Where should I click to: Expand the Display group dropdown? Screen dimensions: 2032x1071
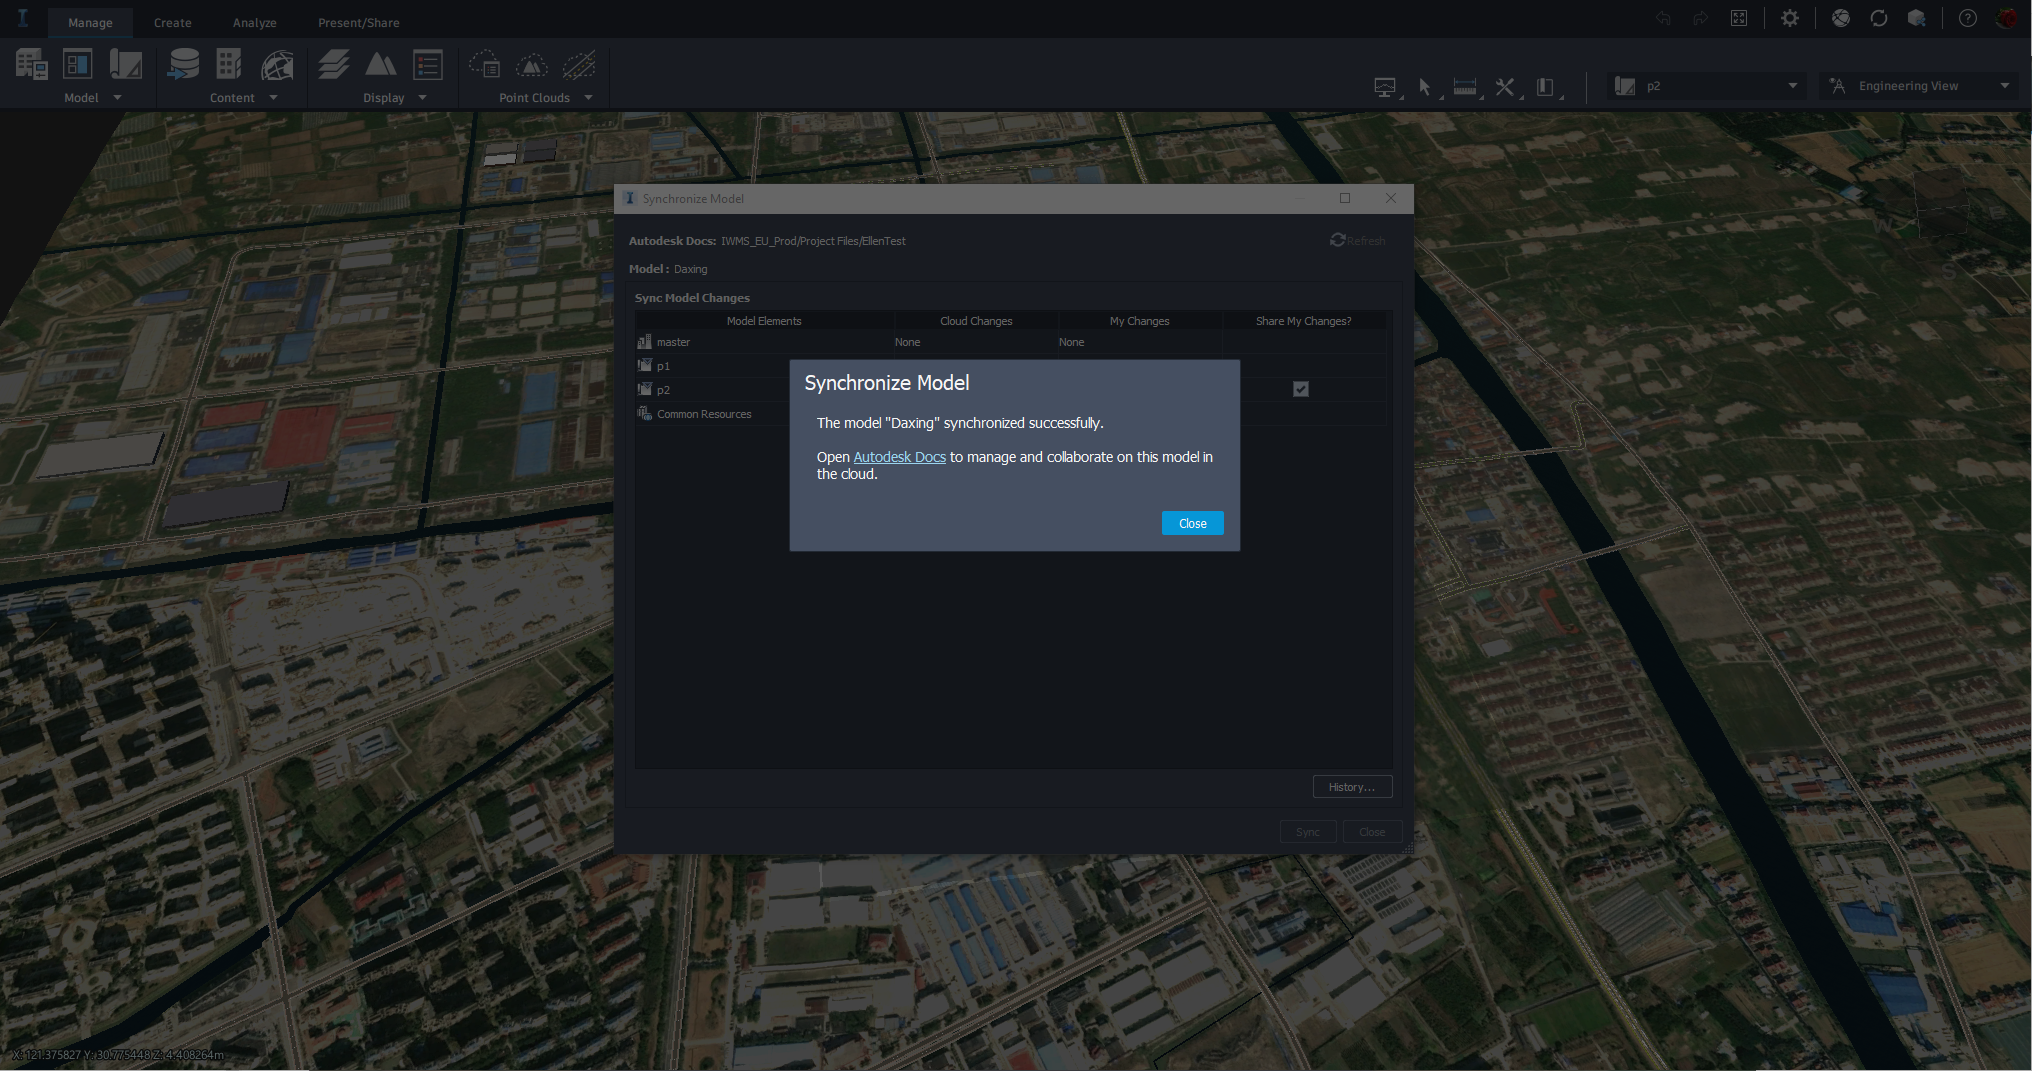[x=422, y=98]
